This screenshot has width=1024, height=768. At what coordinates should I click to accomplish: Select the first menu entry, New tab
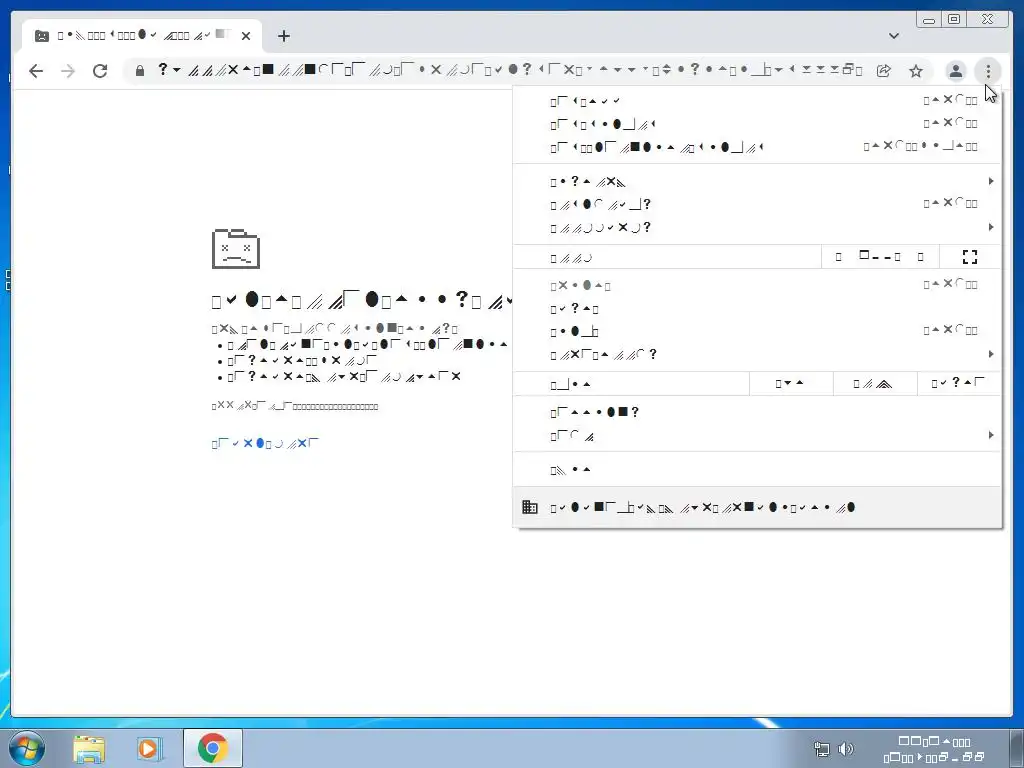click(x=757, y=101)
